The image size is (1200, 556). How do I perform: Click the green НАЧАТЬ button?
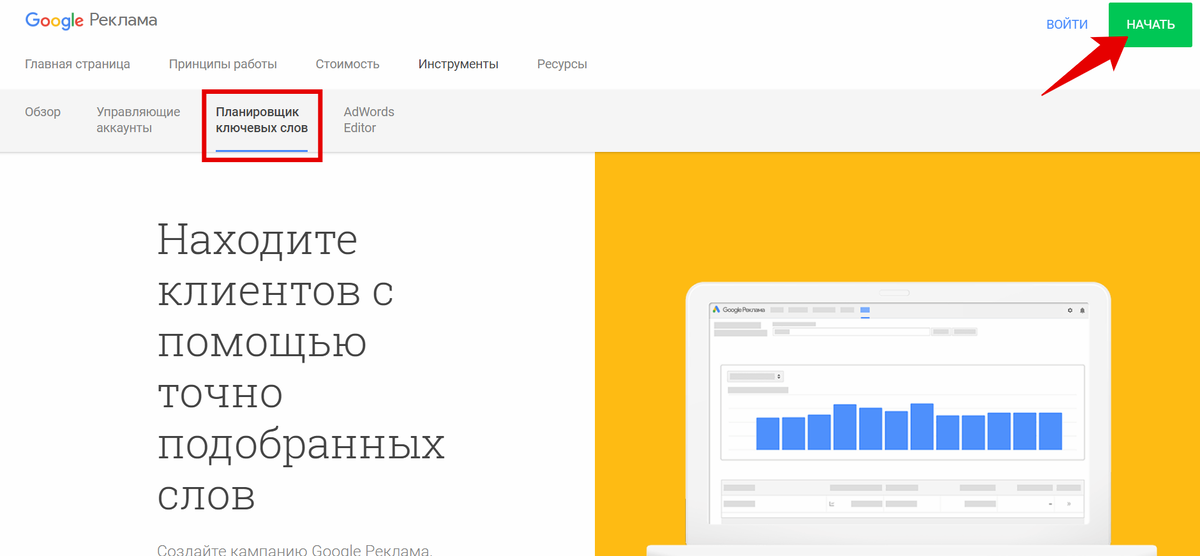(1150, 24)
